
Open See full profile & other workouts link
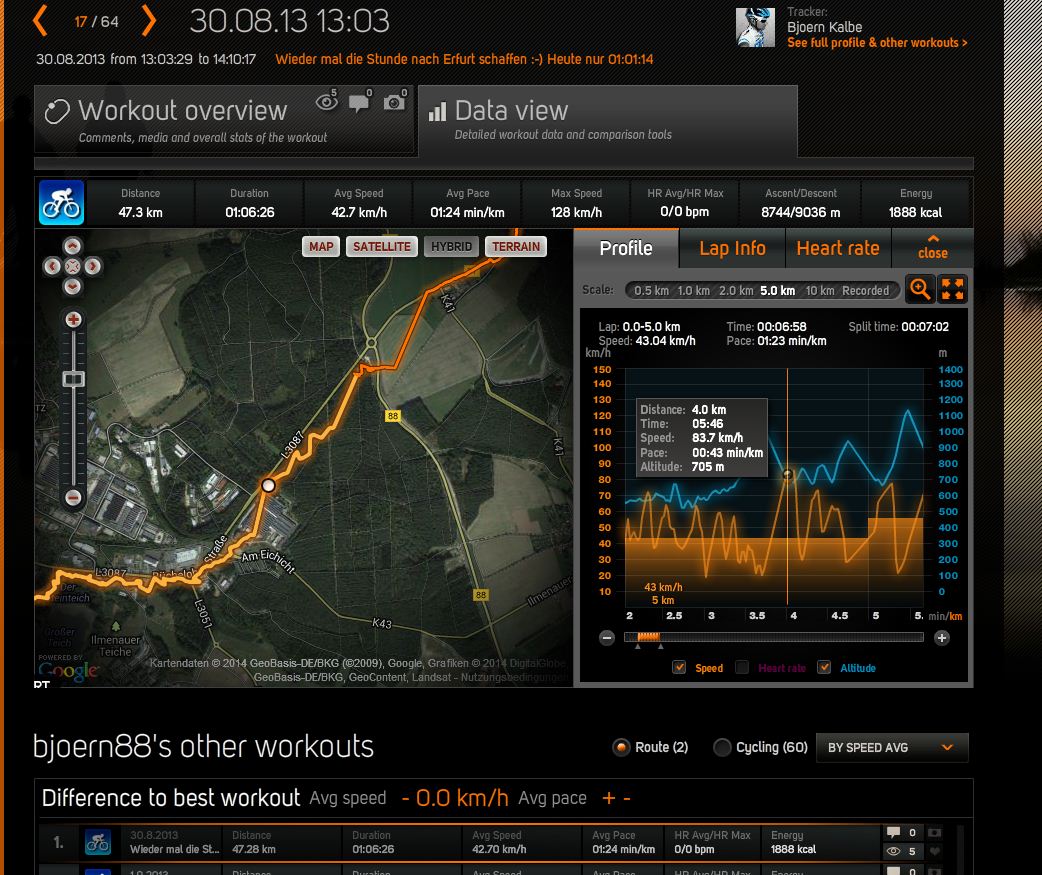tap(877, 43)
